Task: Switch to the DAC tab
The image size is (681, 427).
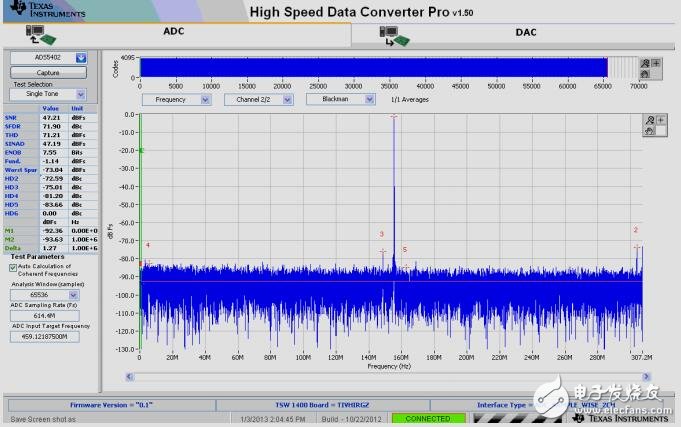Action: click(525, 32)
